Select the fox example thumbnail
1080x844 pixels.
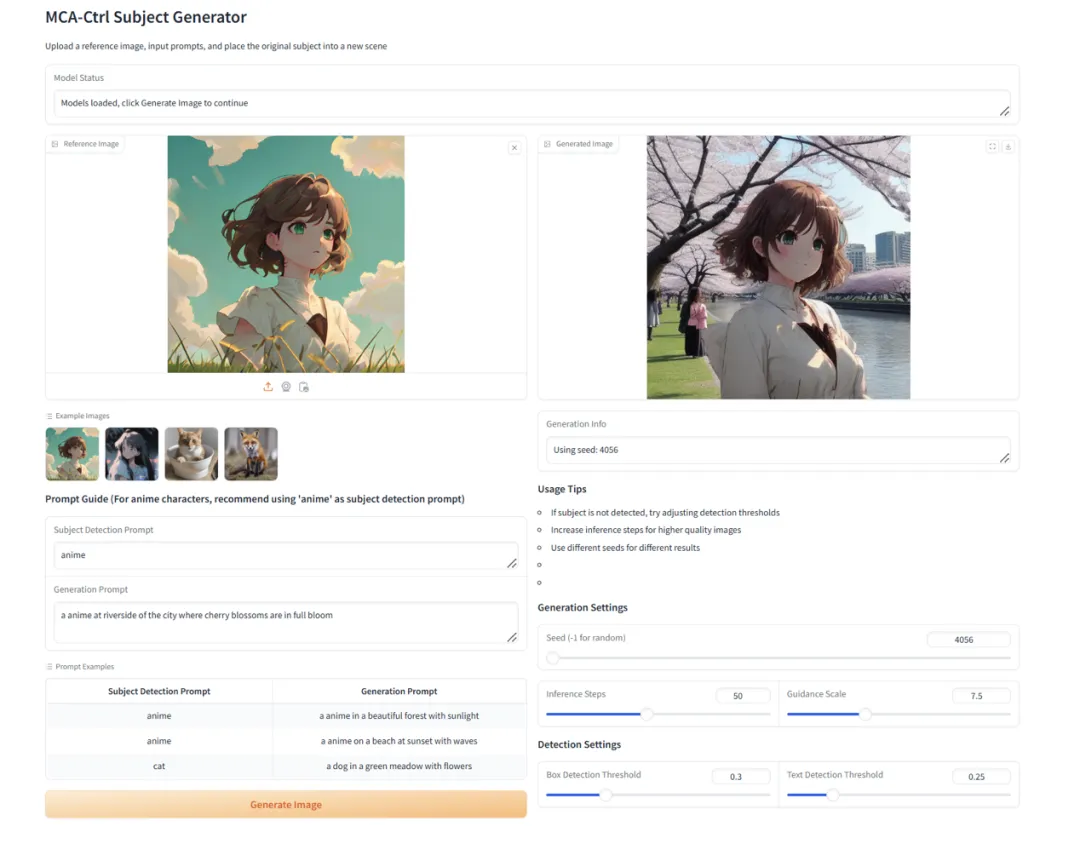point(251,454)
